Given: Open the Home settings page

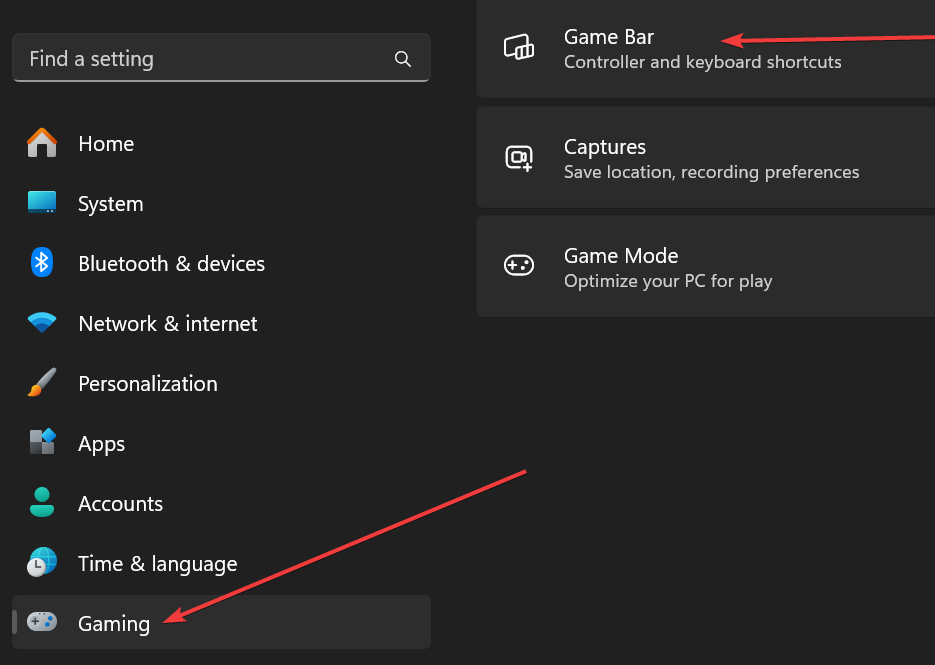Looking at the screenshot, I should pos(221,144).
